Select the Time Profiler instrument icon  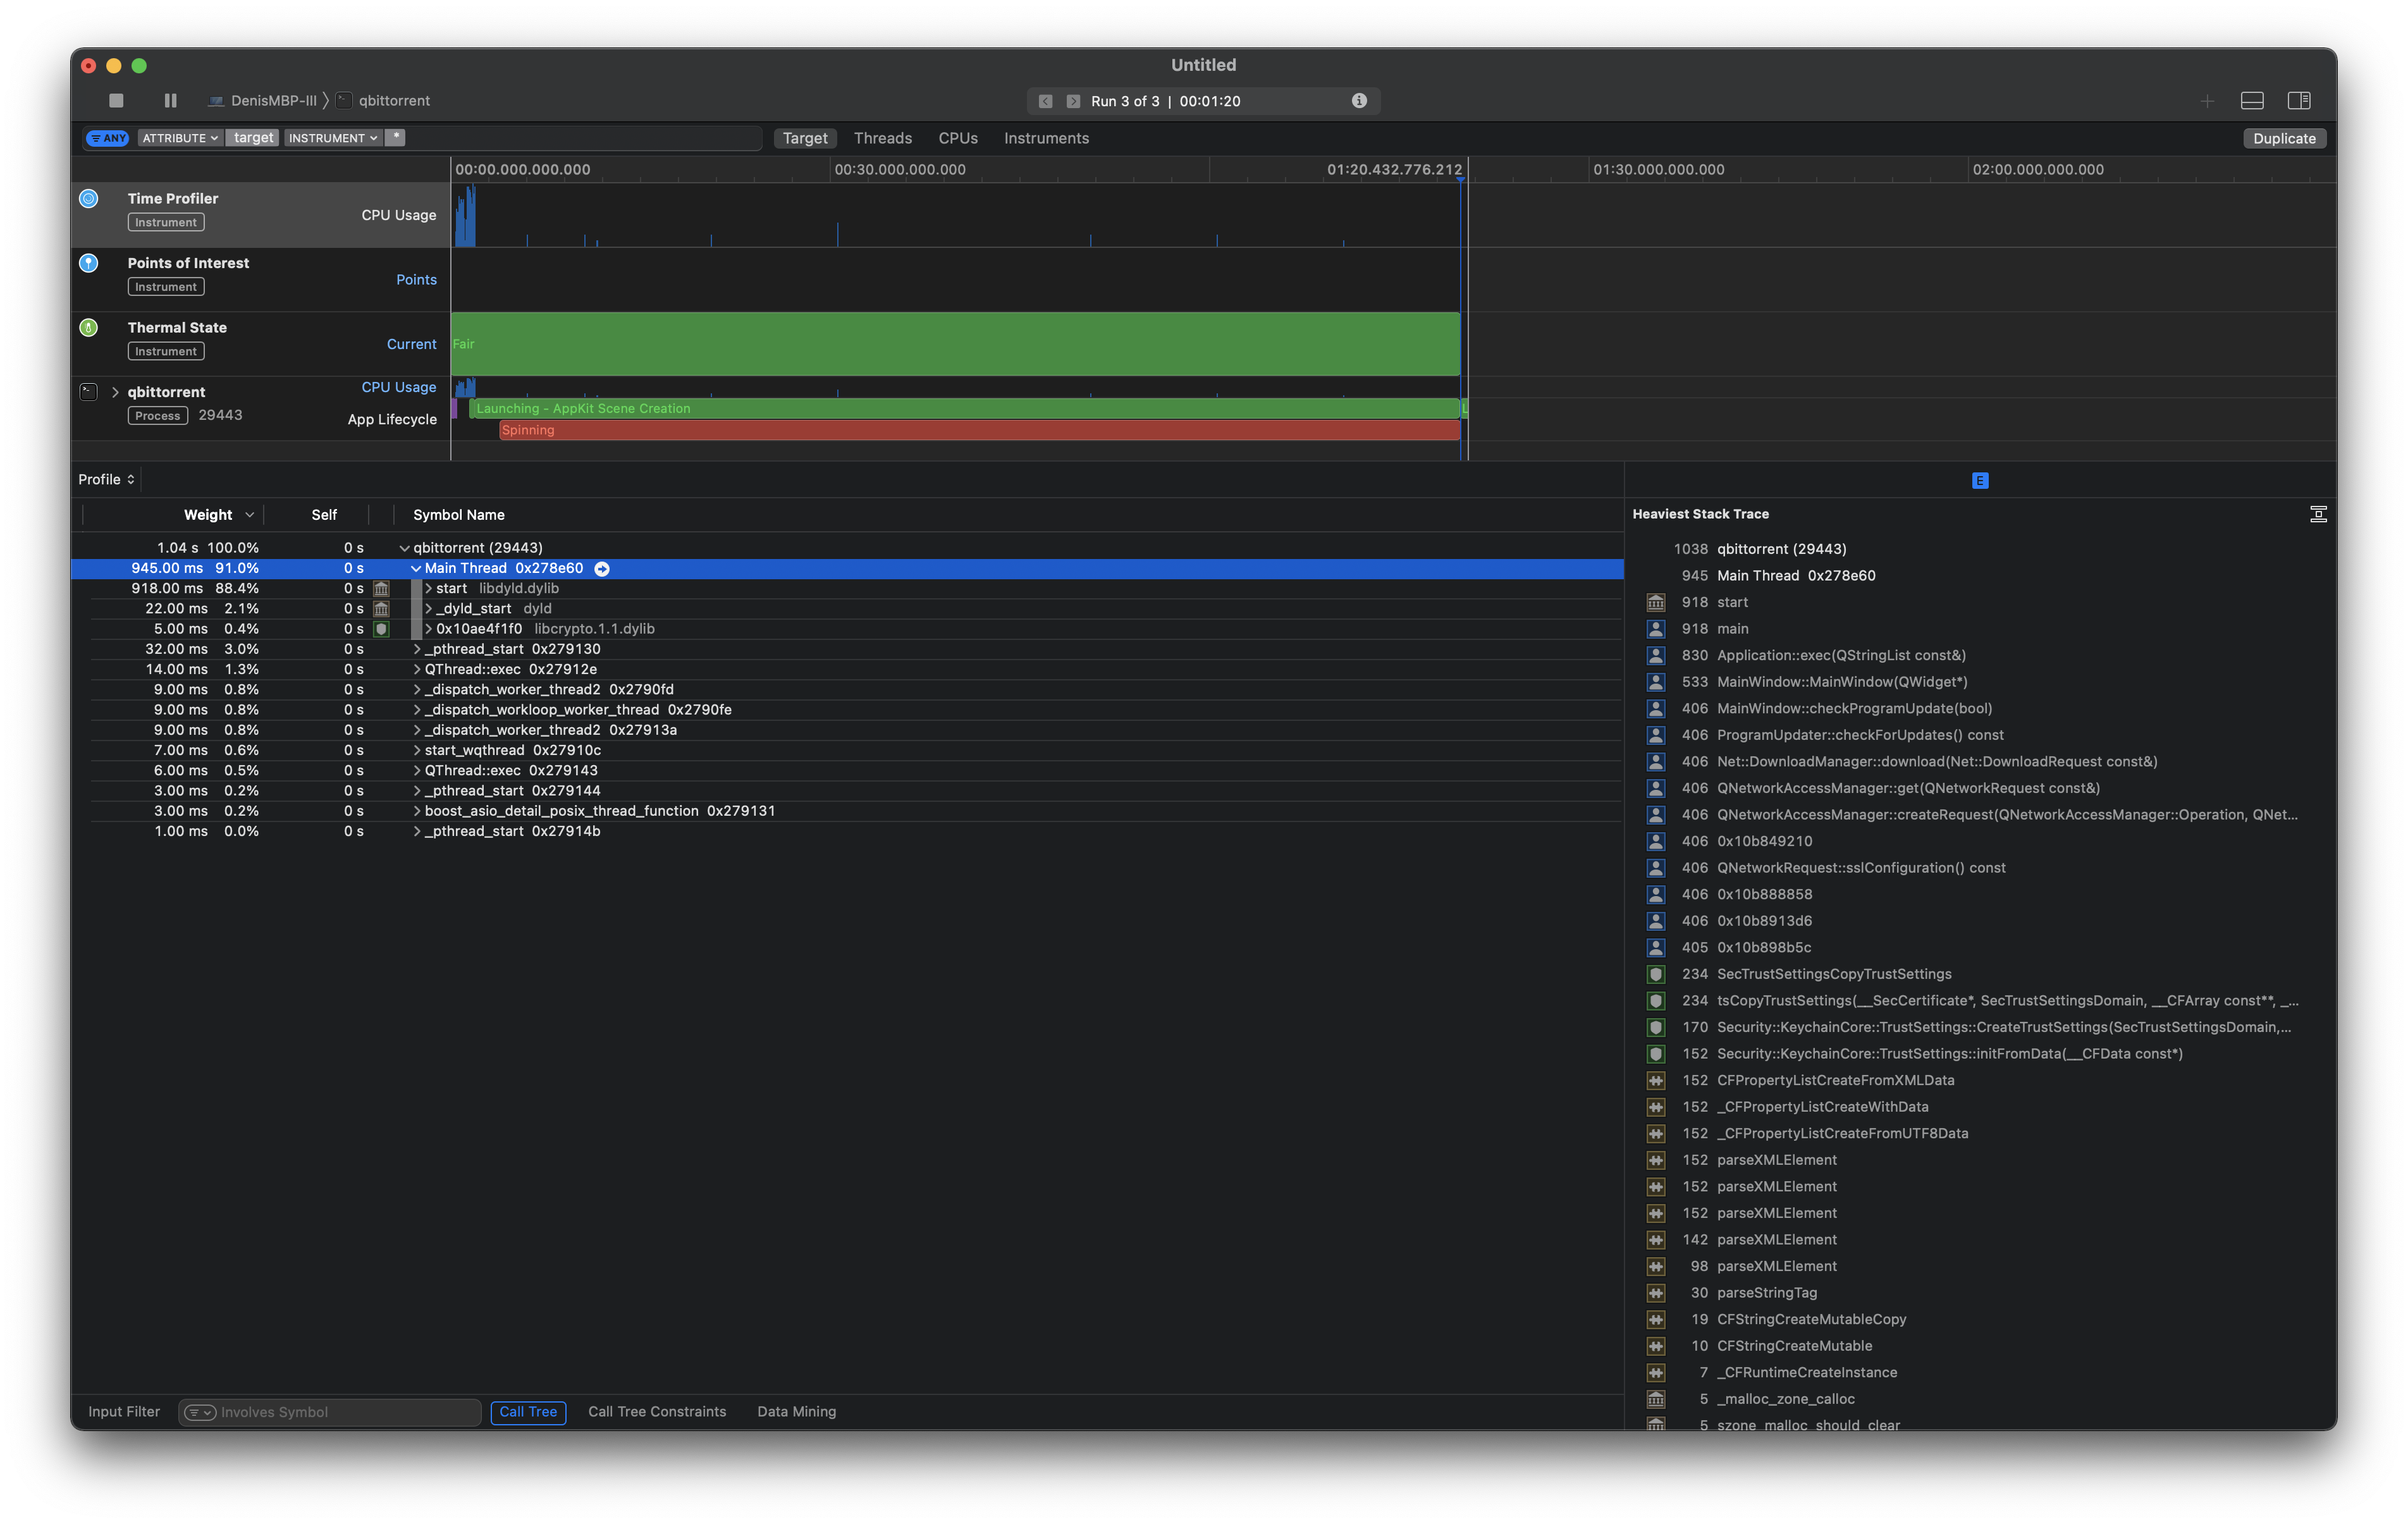pyautogui.click(x=89, y=198)
